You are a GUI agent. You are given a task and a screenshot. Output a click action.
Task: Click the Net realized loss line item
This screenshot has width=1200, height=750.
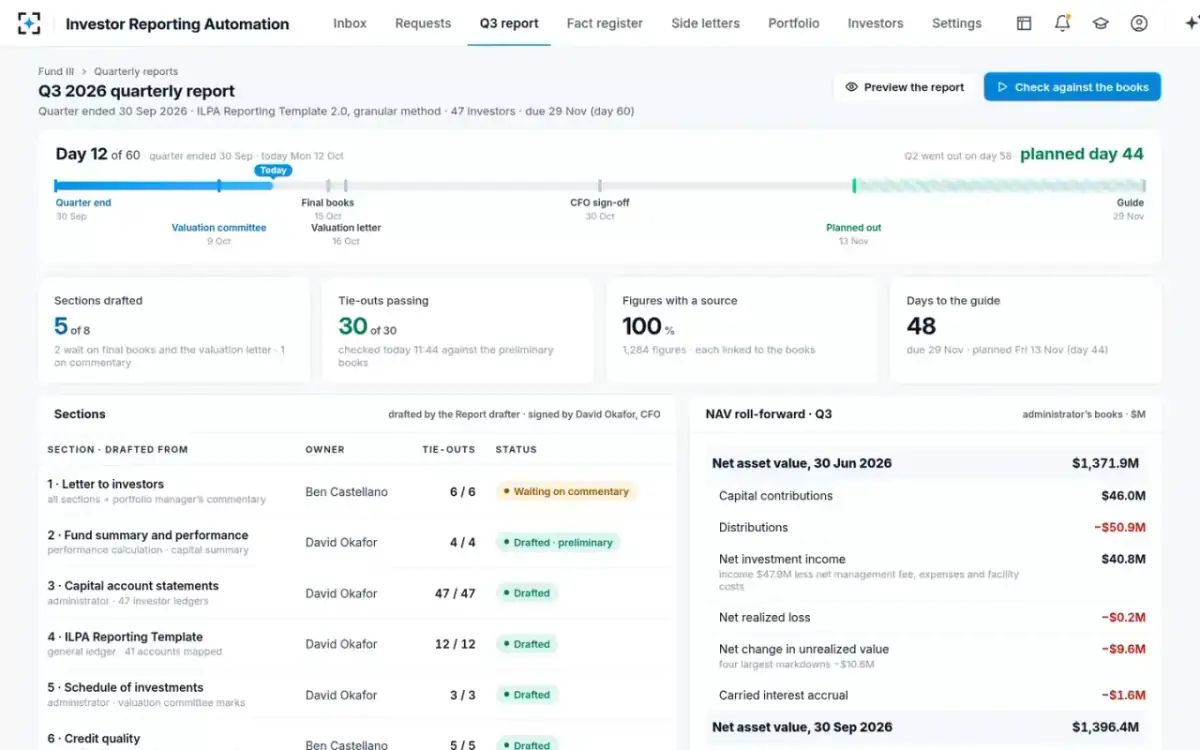pyautogui.click(x=925, y=617)
